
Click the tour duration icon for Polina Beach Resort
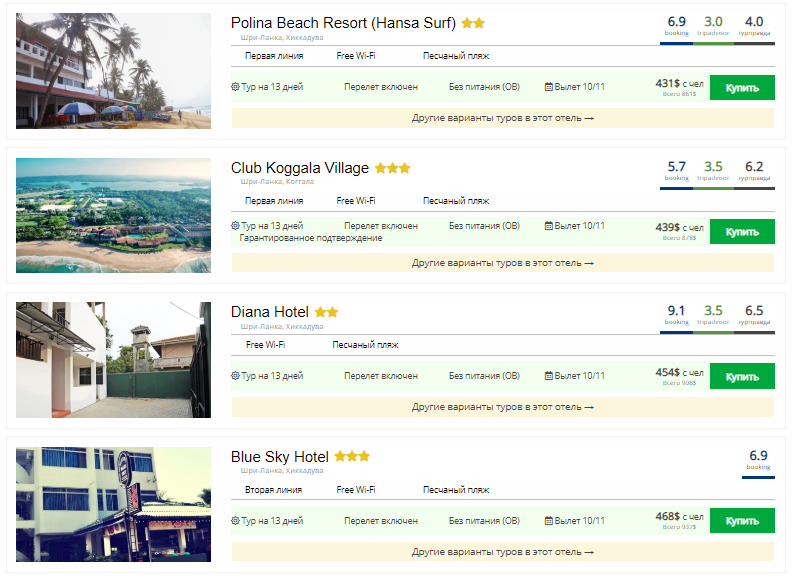236,87
